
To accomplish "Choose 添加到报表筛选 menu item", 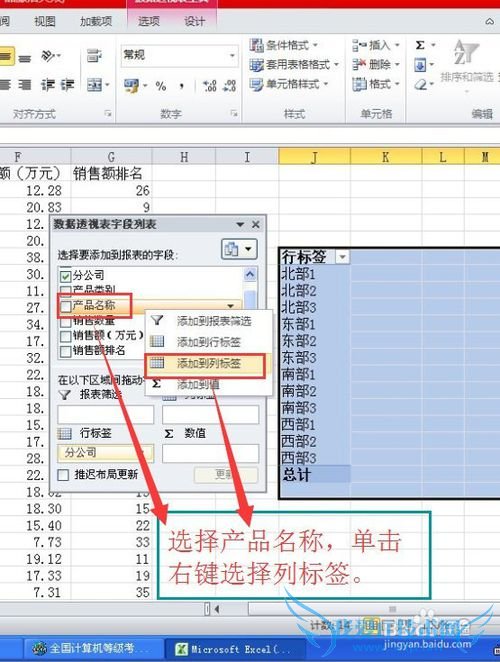I will pos(208,321).
